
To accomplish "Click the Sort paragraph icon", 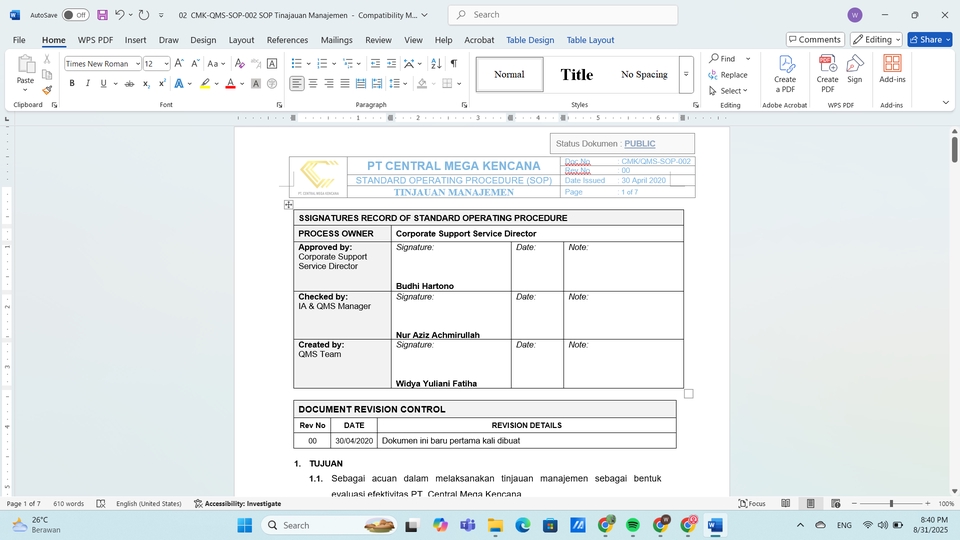I will pyautogui.click(x=434, y=63).
